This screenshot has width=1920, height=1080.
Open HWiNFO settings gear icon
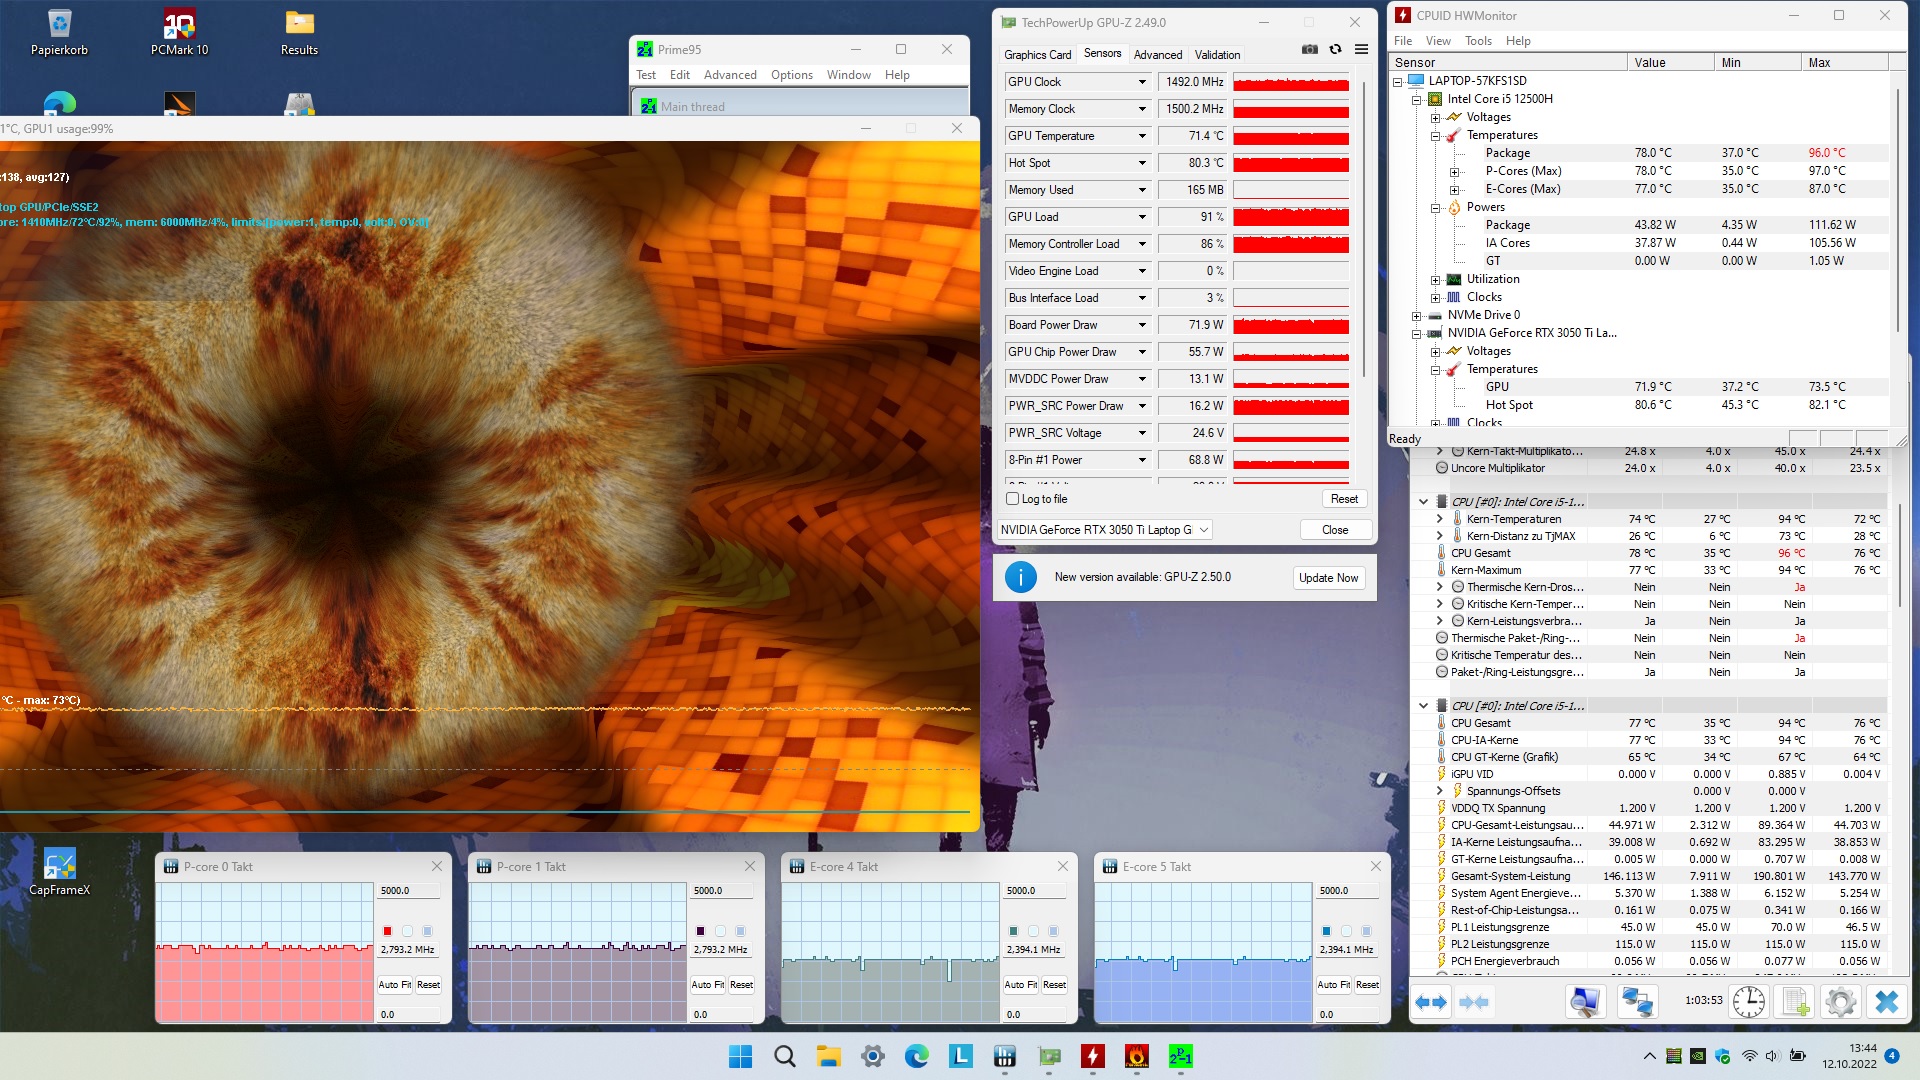coord(1840,1001)
